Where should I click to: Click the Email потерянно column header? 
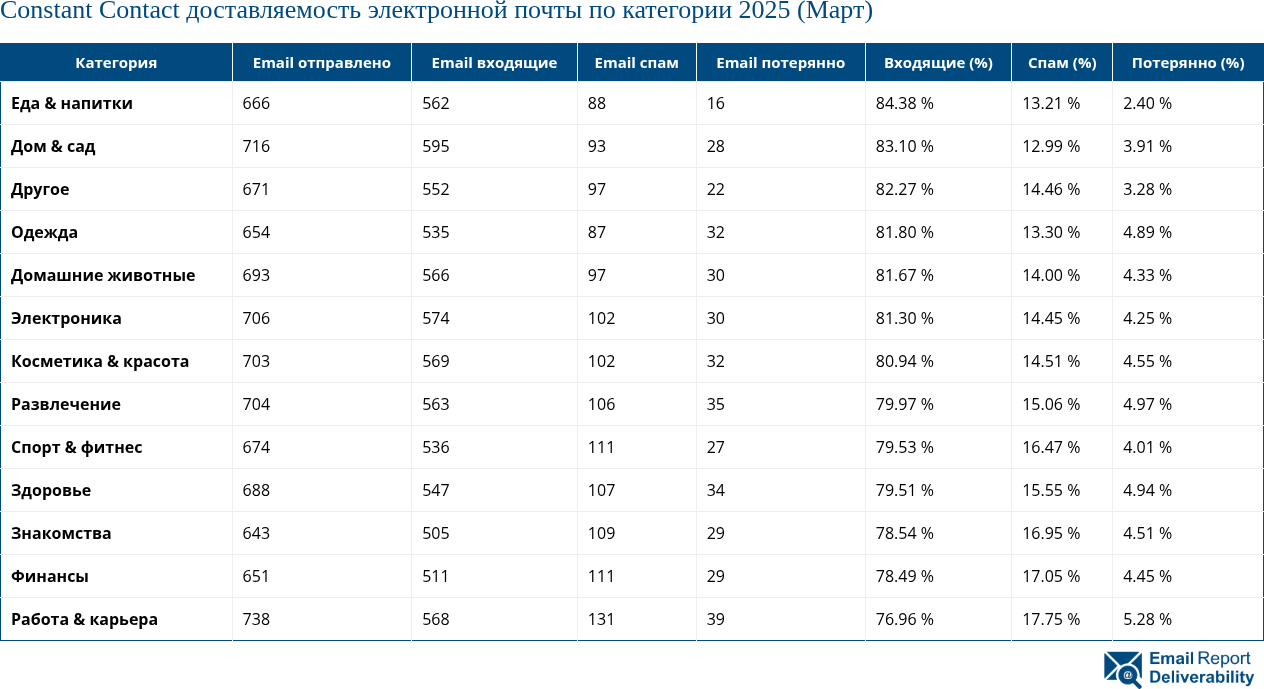coord(780,61)
